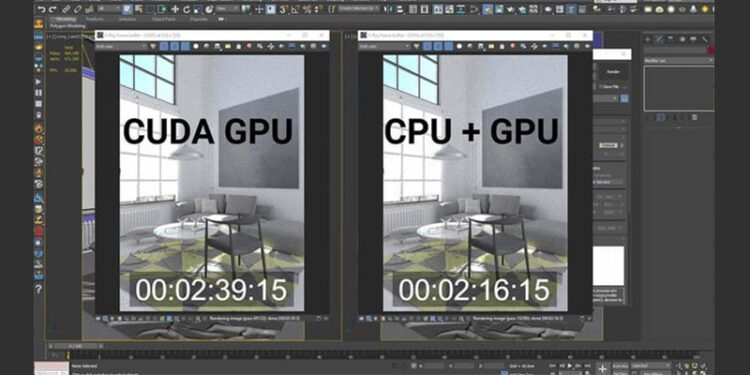Click the Edit Named Selection Sets icon
Screen dimensions: 750x375
[x=331, y=9]
